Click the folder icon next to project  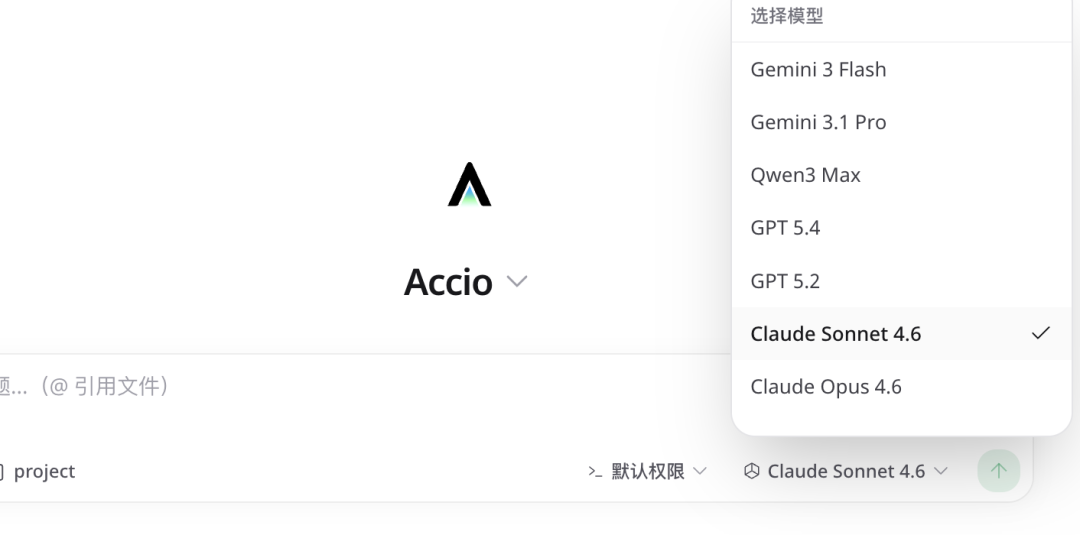click(x=2, y=471)
